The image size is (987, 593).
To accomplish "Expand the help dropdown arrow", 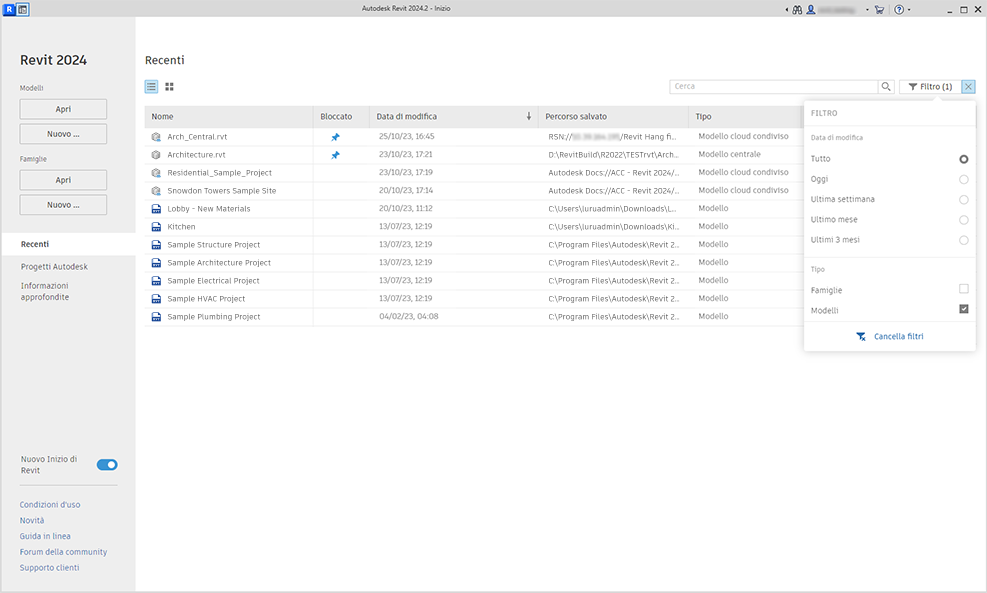I will click(909, 10).
